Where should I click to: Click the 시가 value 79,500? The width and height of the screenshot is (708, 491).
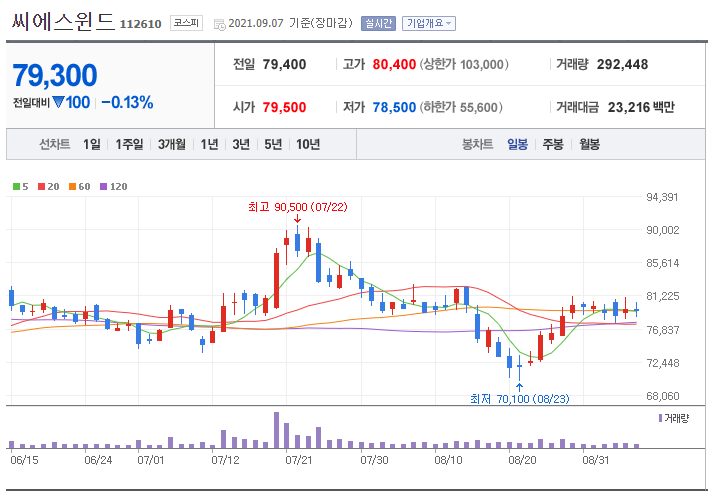pos(284,108)
